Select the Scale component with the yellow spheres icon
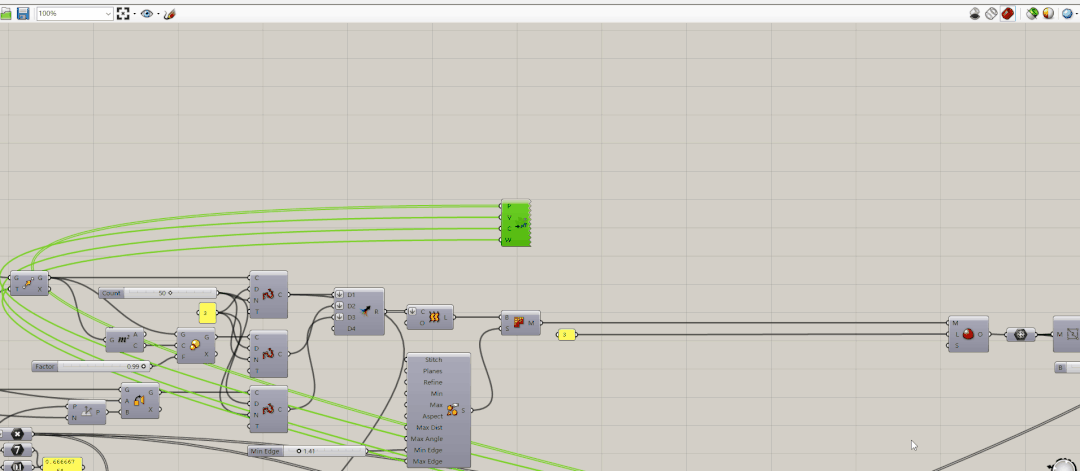Viewport: 1080px width, 471px height. (x=195, y=345)
